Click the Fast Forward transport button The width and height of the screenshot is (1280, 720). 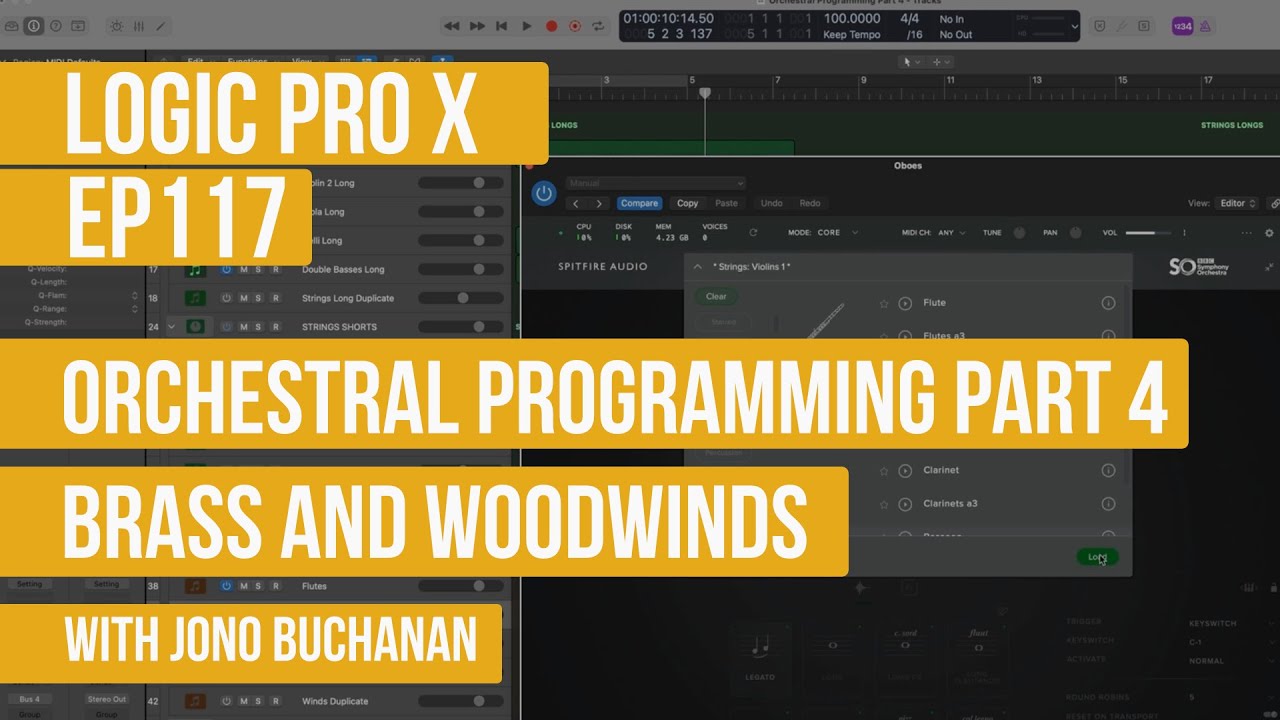pyautogui.click(x=477, y=26)
